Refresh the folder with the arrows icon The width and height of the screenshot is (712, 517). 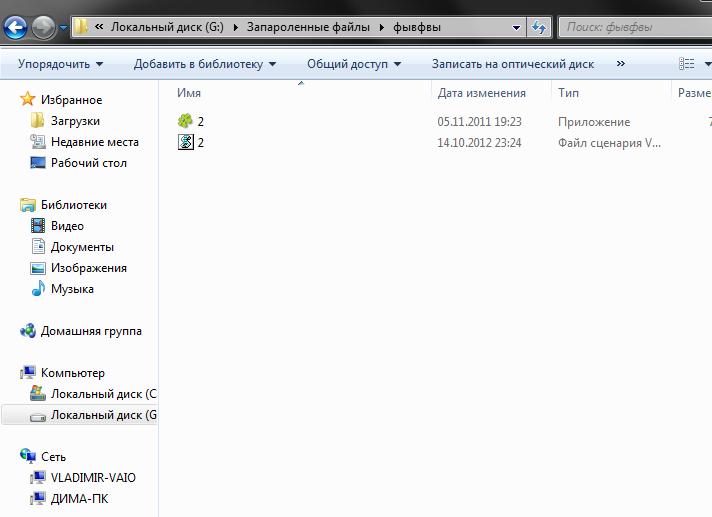click(x=539, y=27)
